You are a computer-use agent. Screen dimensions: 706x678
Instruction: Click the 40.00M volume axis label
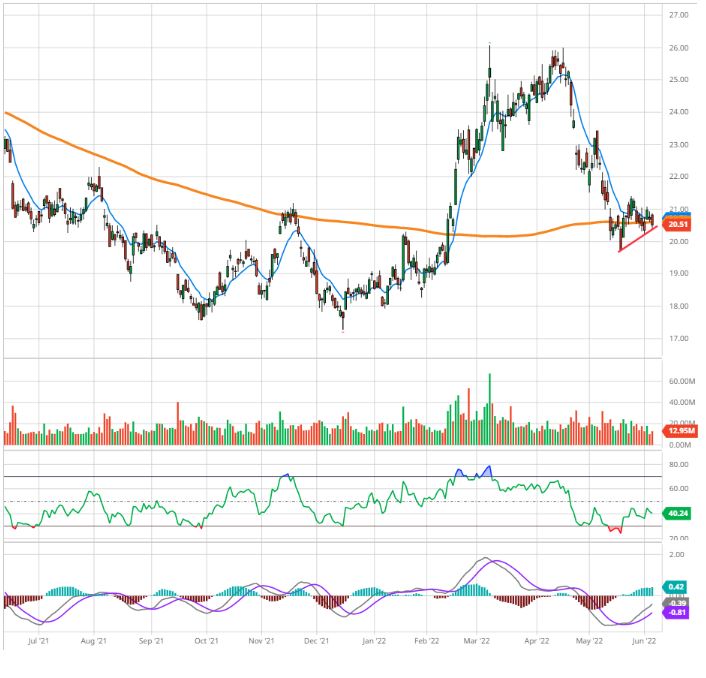682,402
